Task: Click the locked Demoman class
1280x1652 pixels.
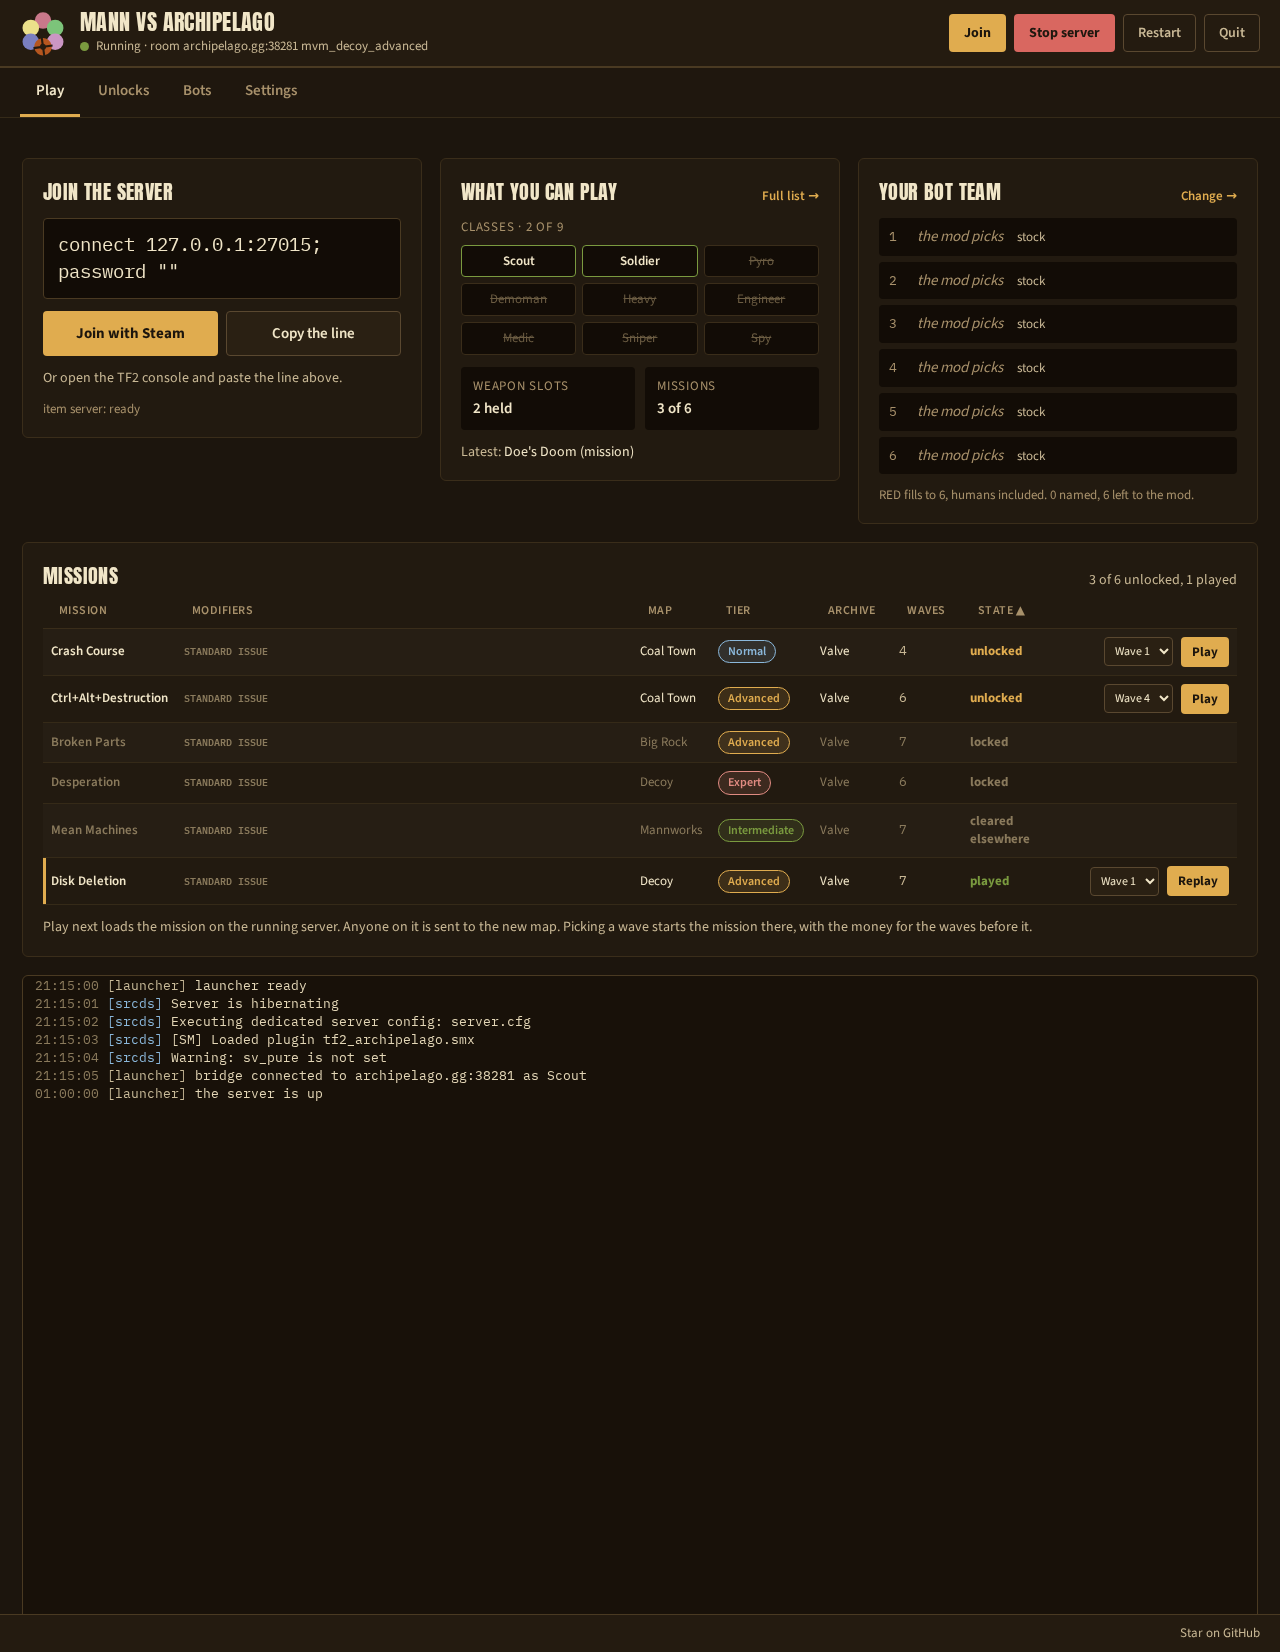Action: pos(518,299)
